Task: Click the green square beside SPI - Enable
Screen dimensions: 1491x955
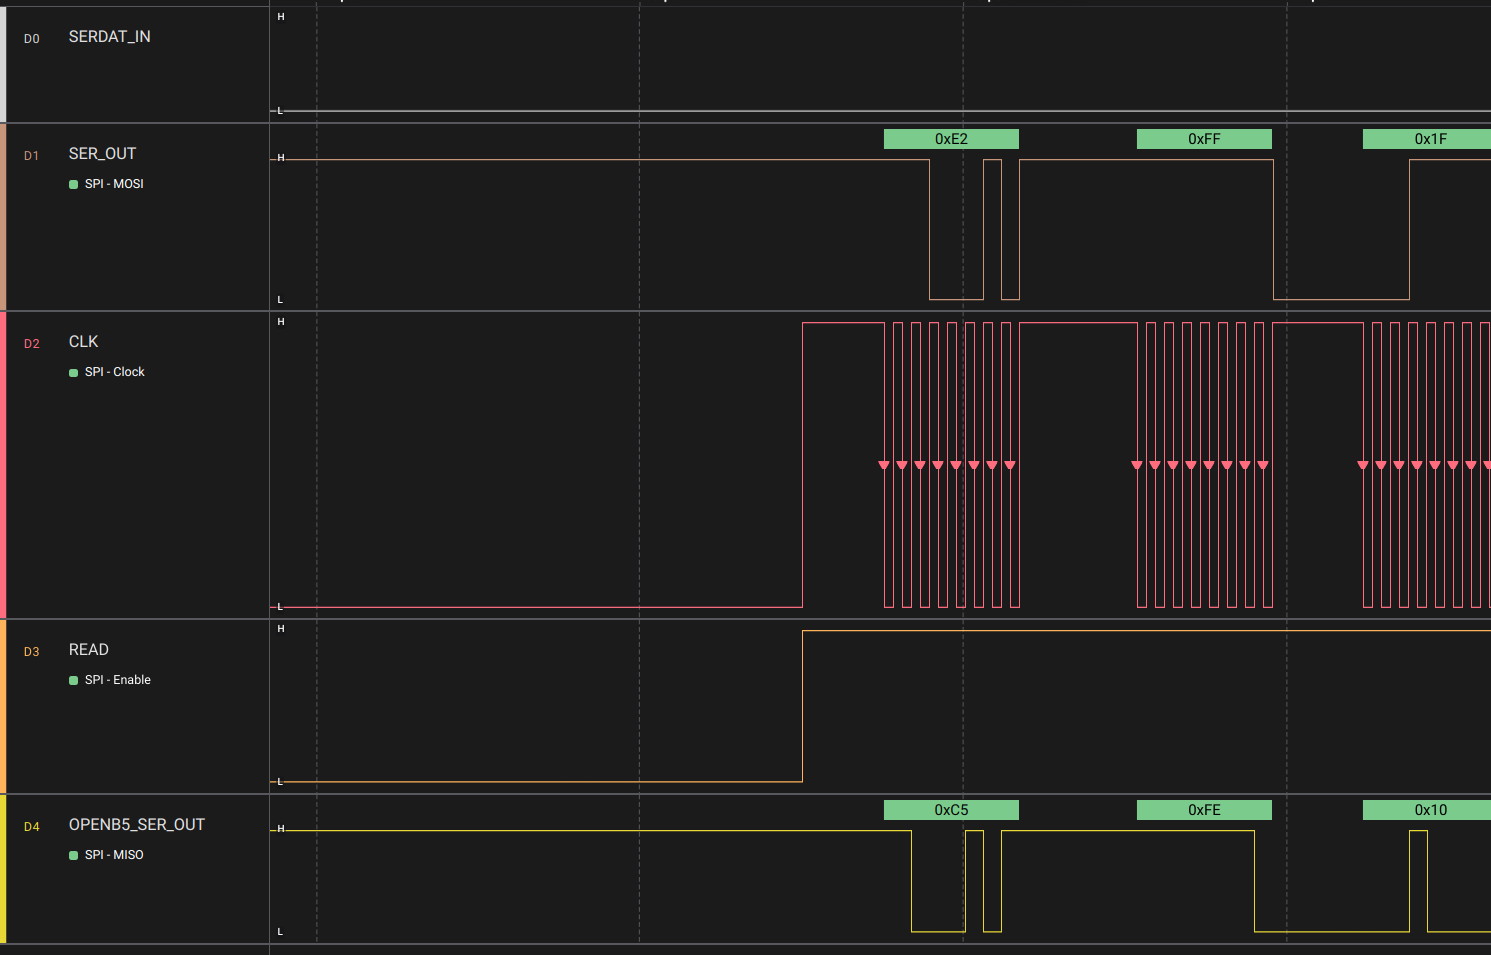Action: (73, 680)
